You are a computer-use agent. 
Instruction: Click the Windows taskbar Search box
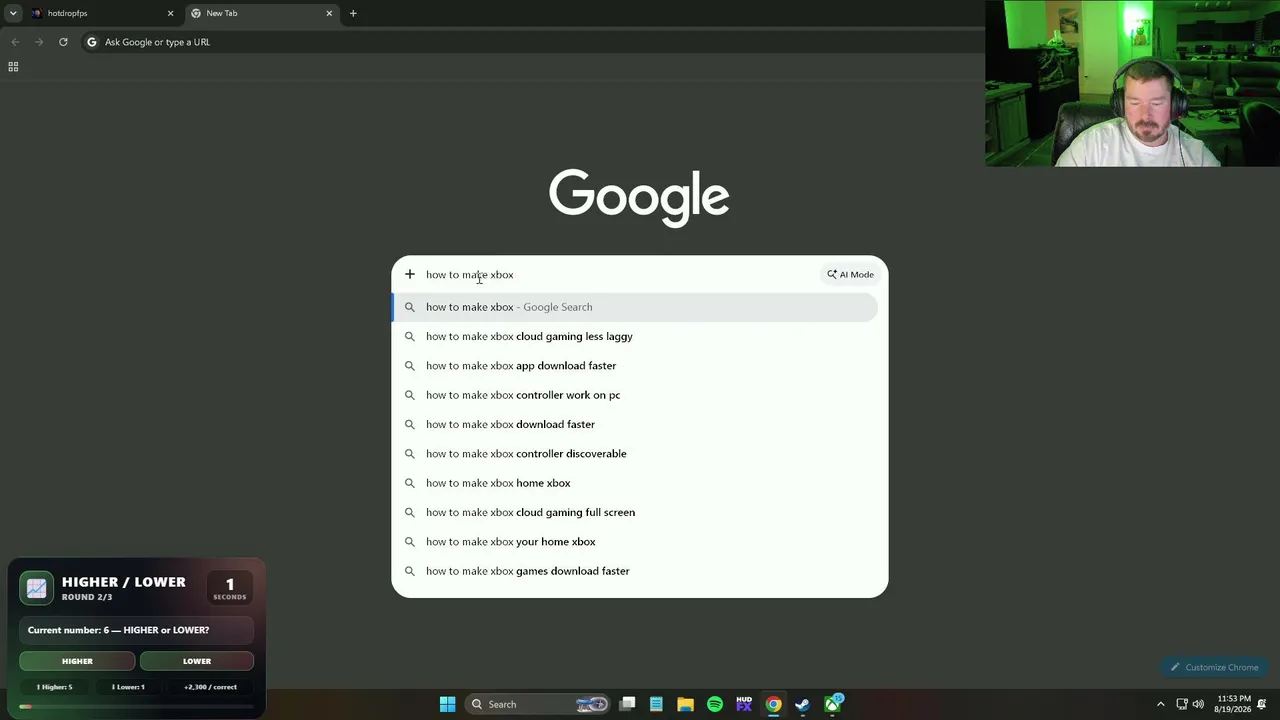click(x=537, y=704)
